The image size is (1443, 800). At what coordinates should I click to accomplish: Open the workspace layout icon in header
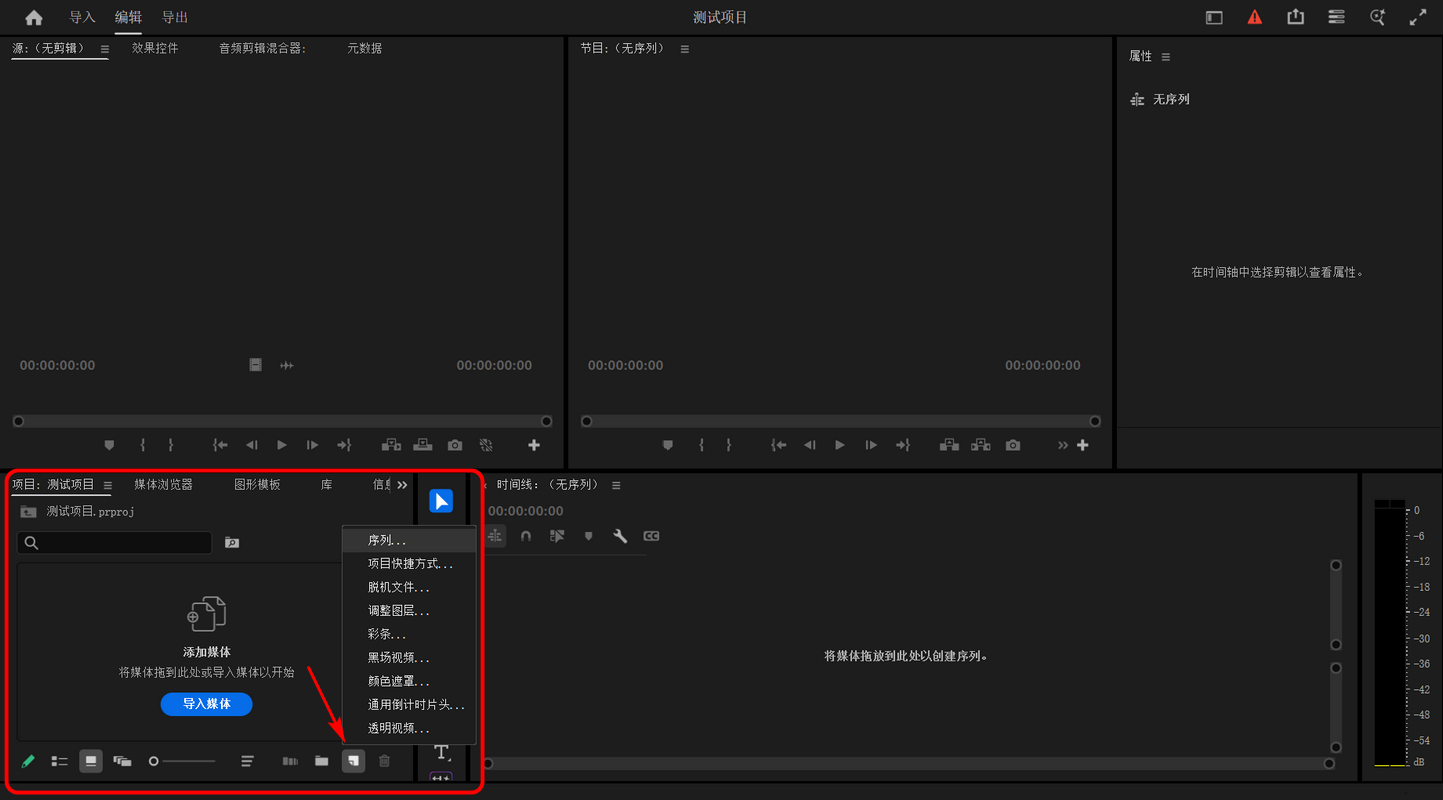(x=1214, y=17)
